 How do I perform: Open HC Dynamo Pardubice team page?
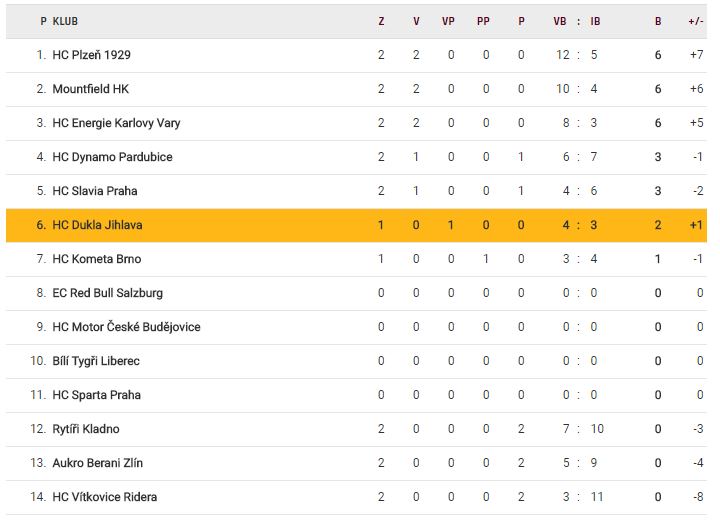(112, 157)
